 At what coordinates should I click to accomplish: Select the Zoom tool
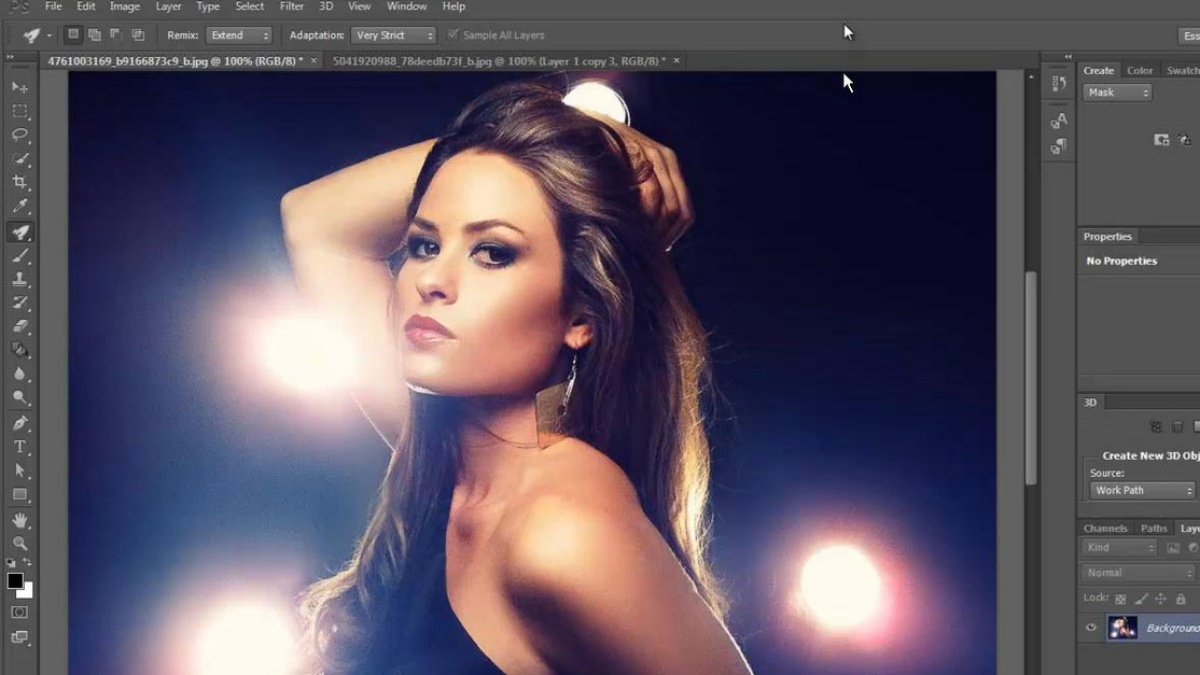click(20, 543)
